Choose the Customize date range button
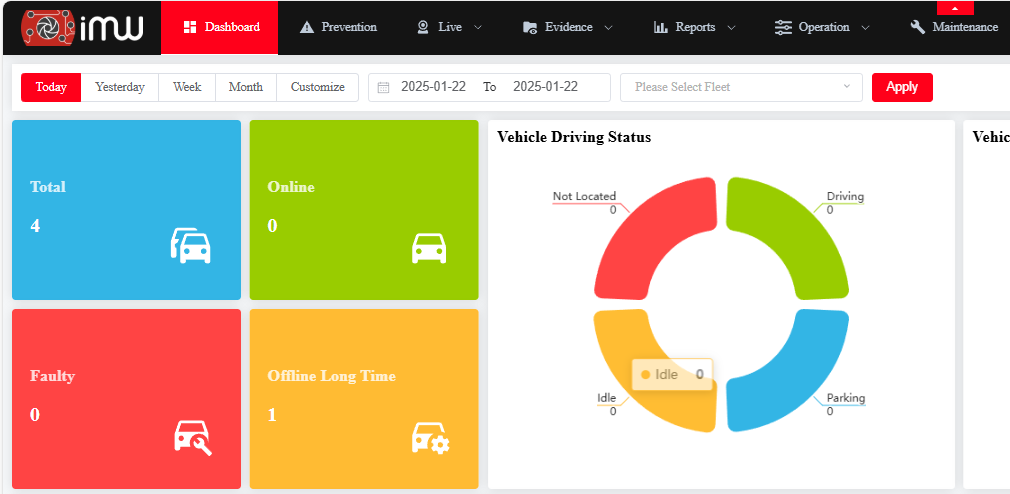 click(317, 87)
